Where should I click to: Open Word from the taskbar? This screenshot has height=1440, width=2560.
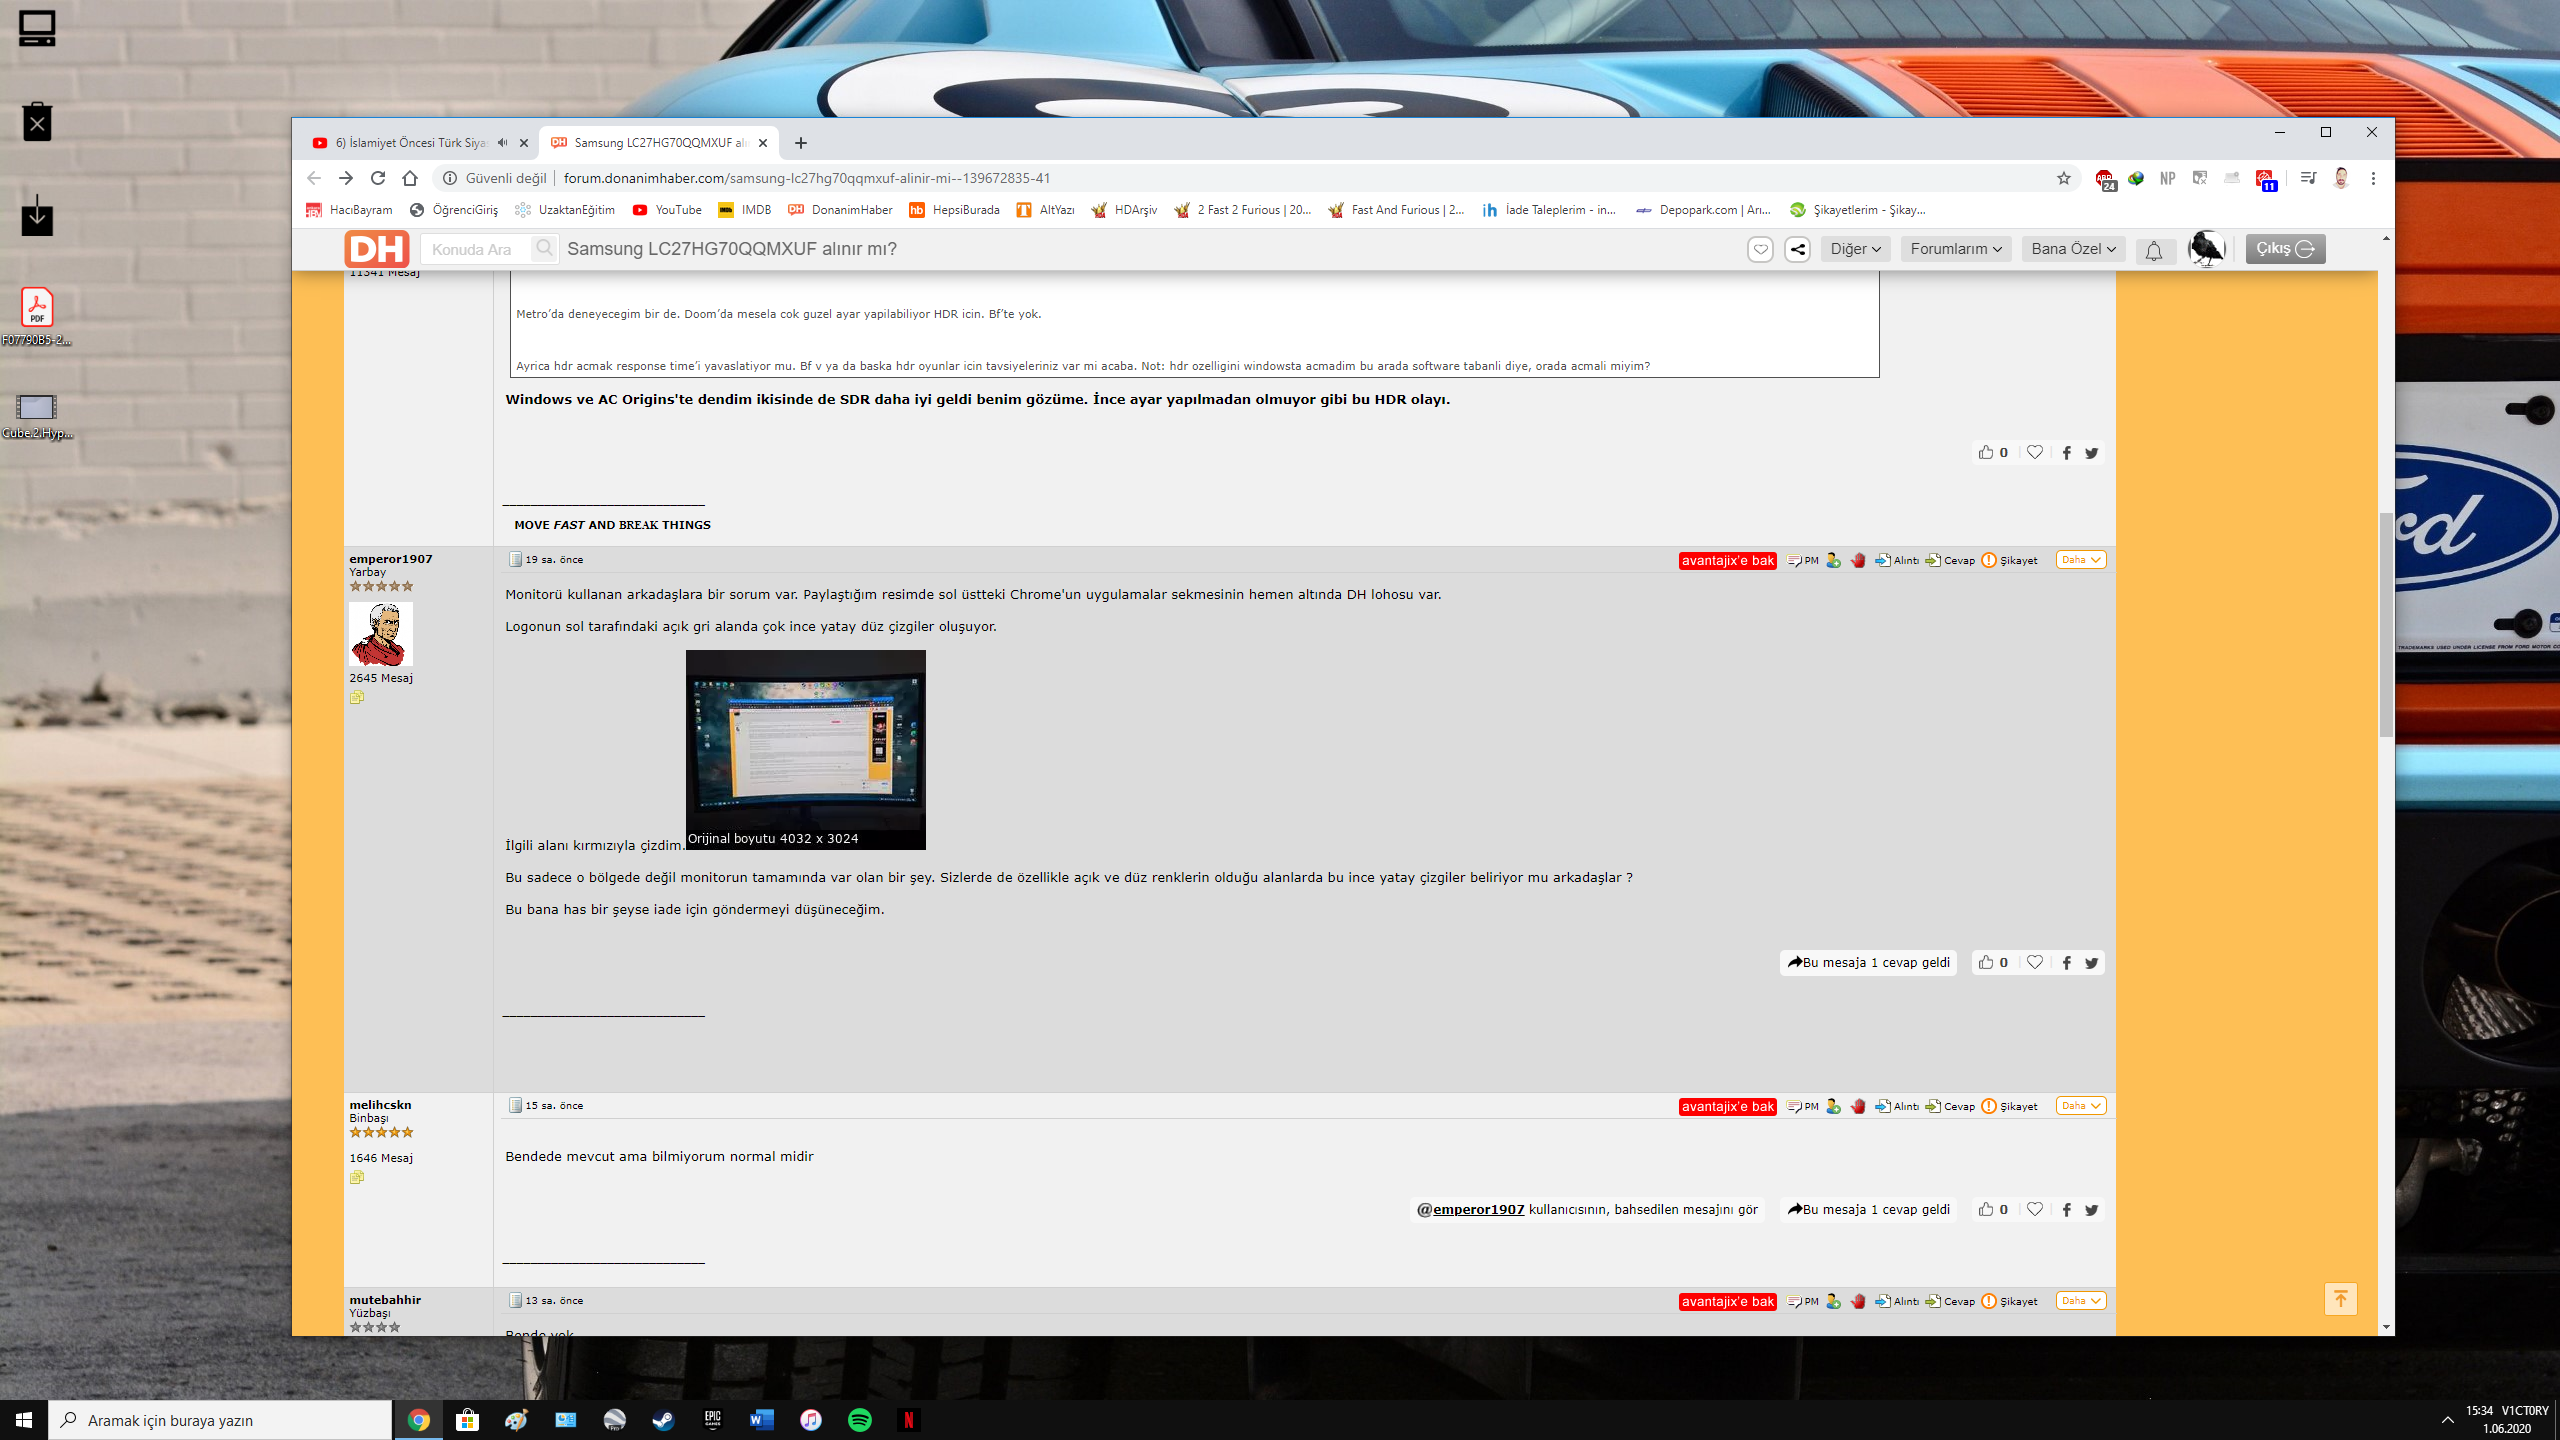click(x=761, y=1420)
